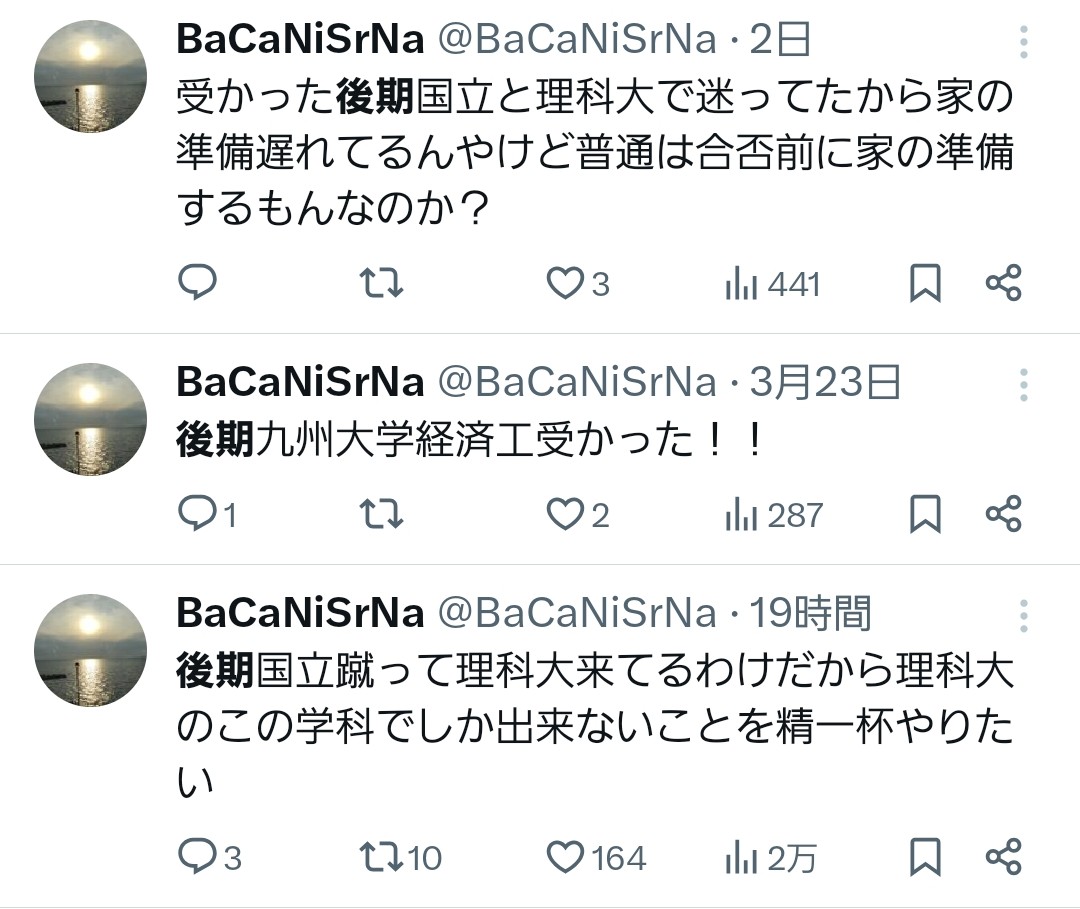Bookmark the 九州大学経済工受かった tweet

click(x=925, y=514)
